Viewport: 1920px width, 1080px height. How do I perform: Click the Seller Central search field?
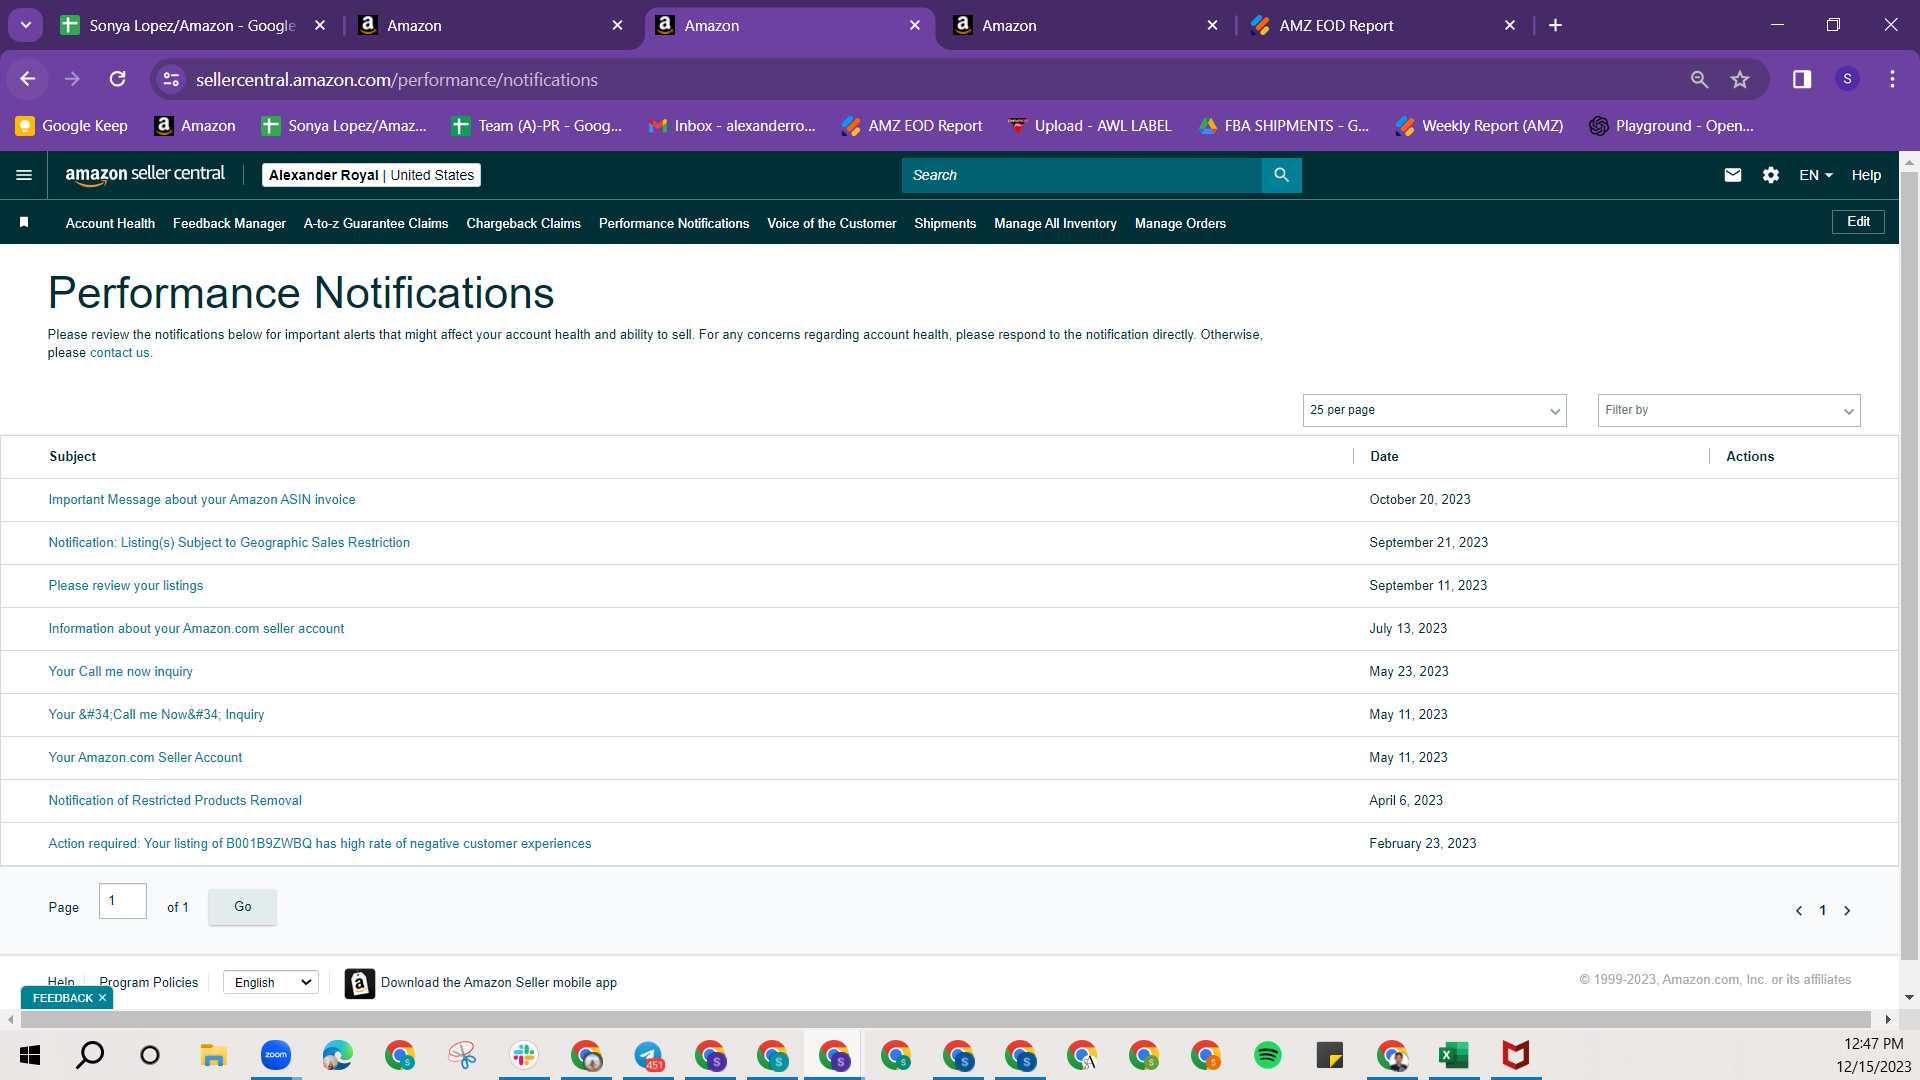pos(1082,175)
